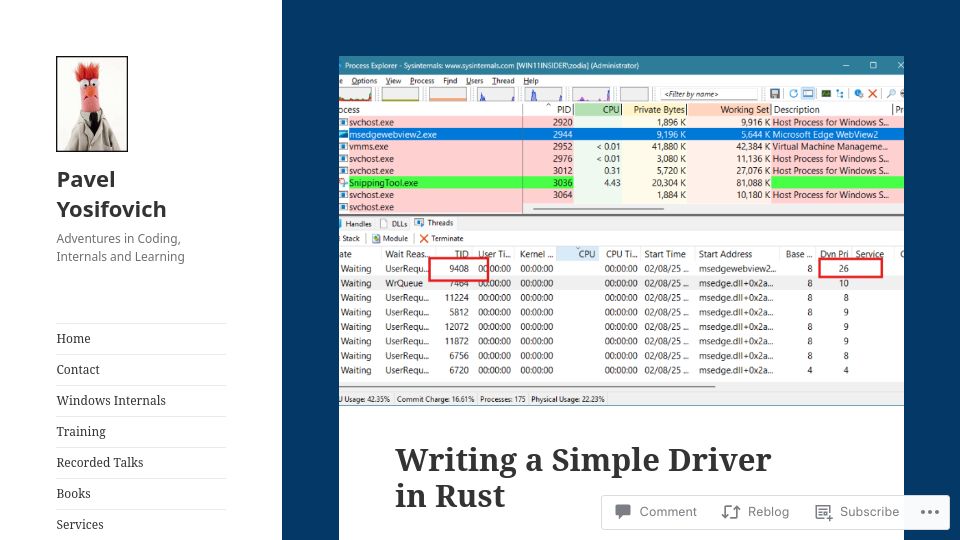The height and width of the screenshot is (540, 960).
Task: Open the Books page link
Action: [73, 493]
